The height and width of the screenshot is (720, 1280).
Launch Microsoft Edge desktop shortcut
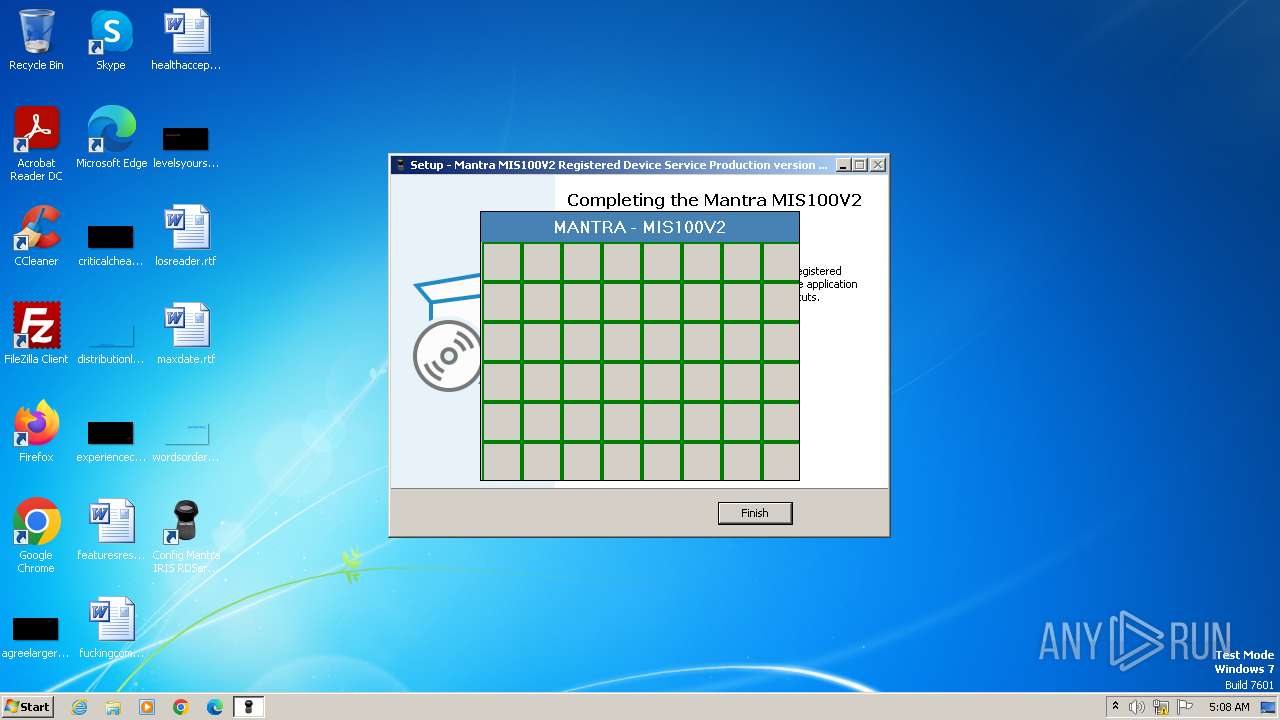pos(111,138)
